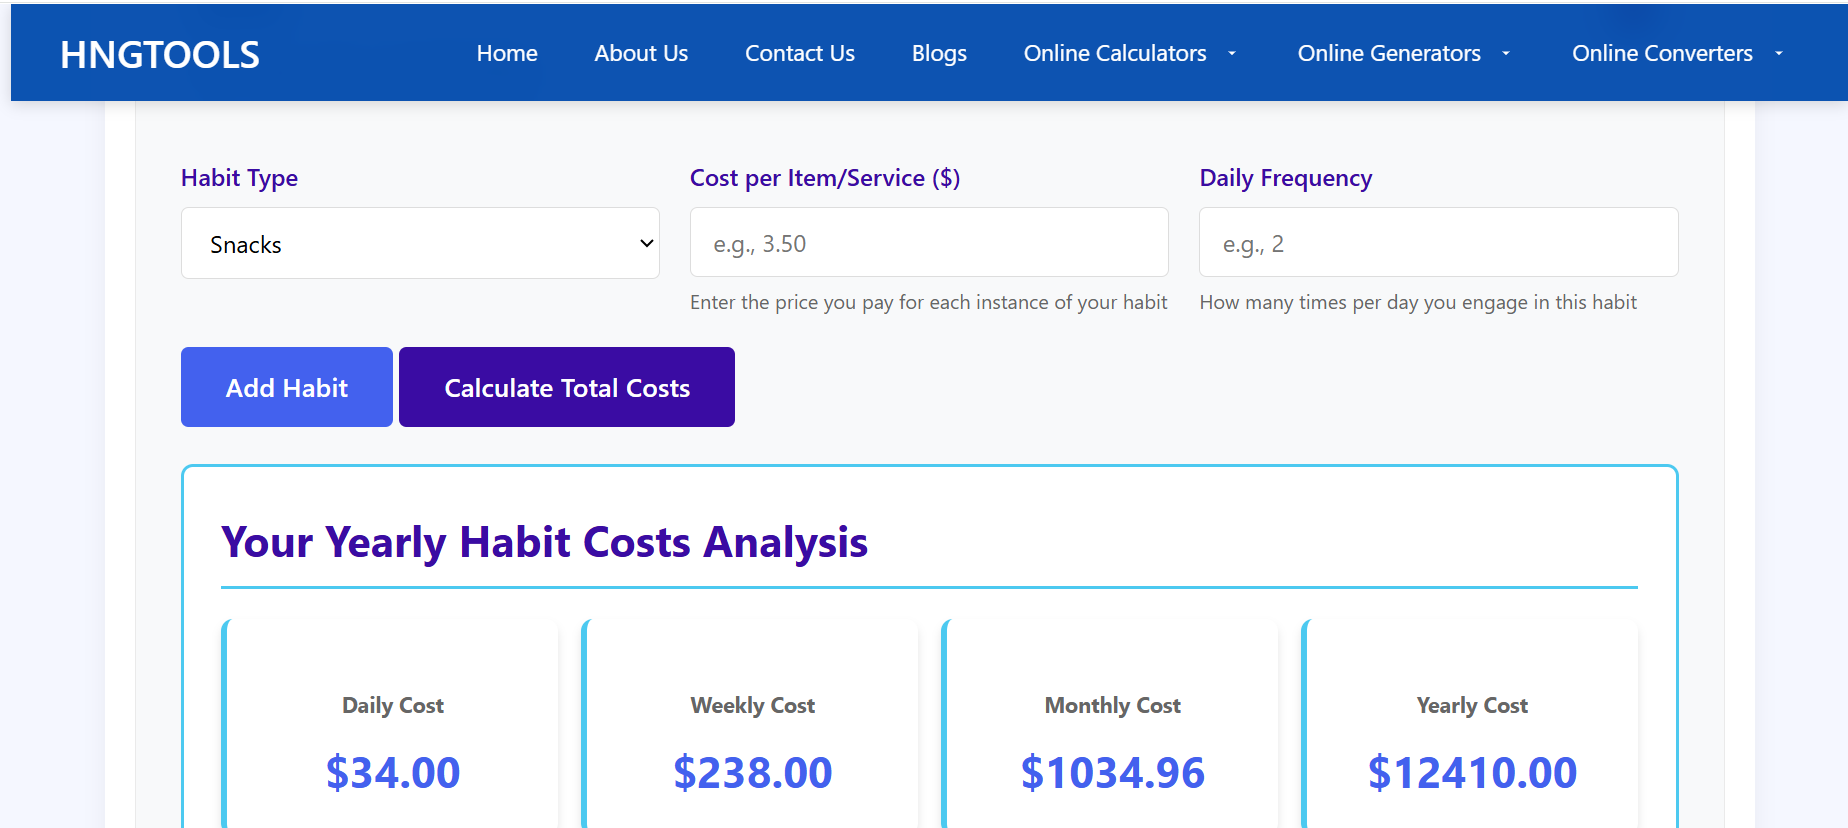Open the Contact Us page
This screenshot has width=1848, height=828.
click(799, 53)
